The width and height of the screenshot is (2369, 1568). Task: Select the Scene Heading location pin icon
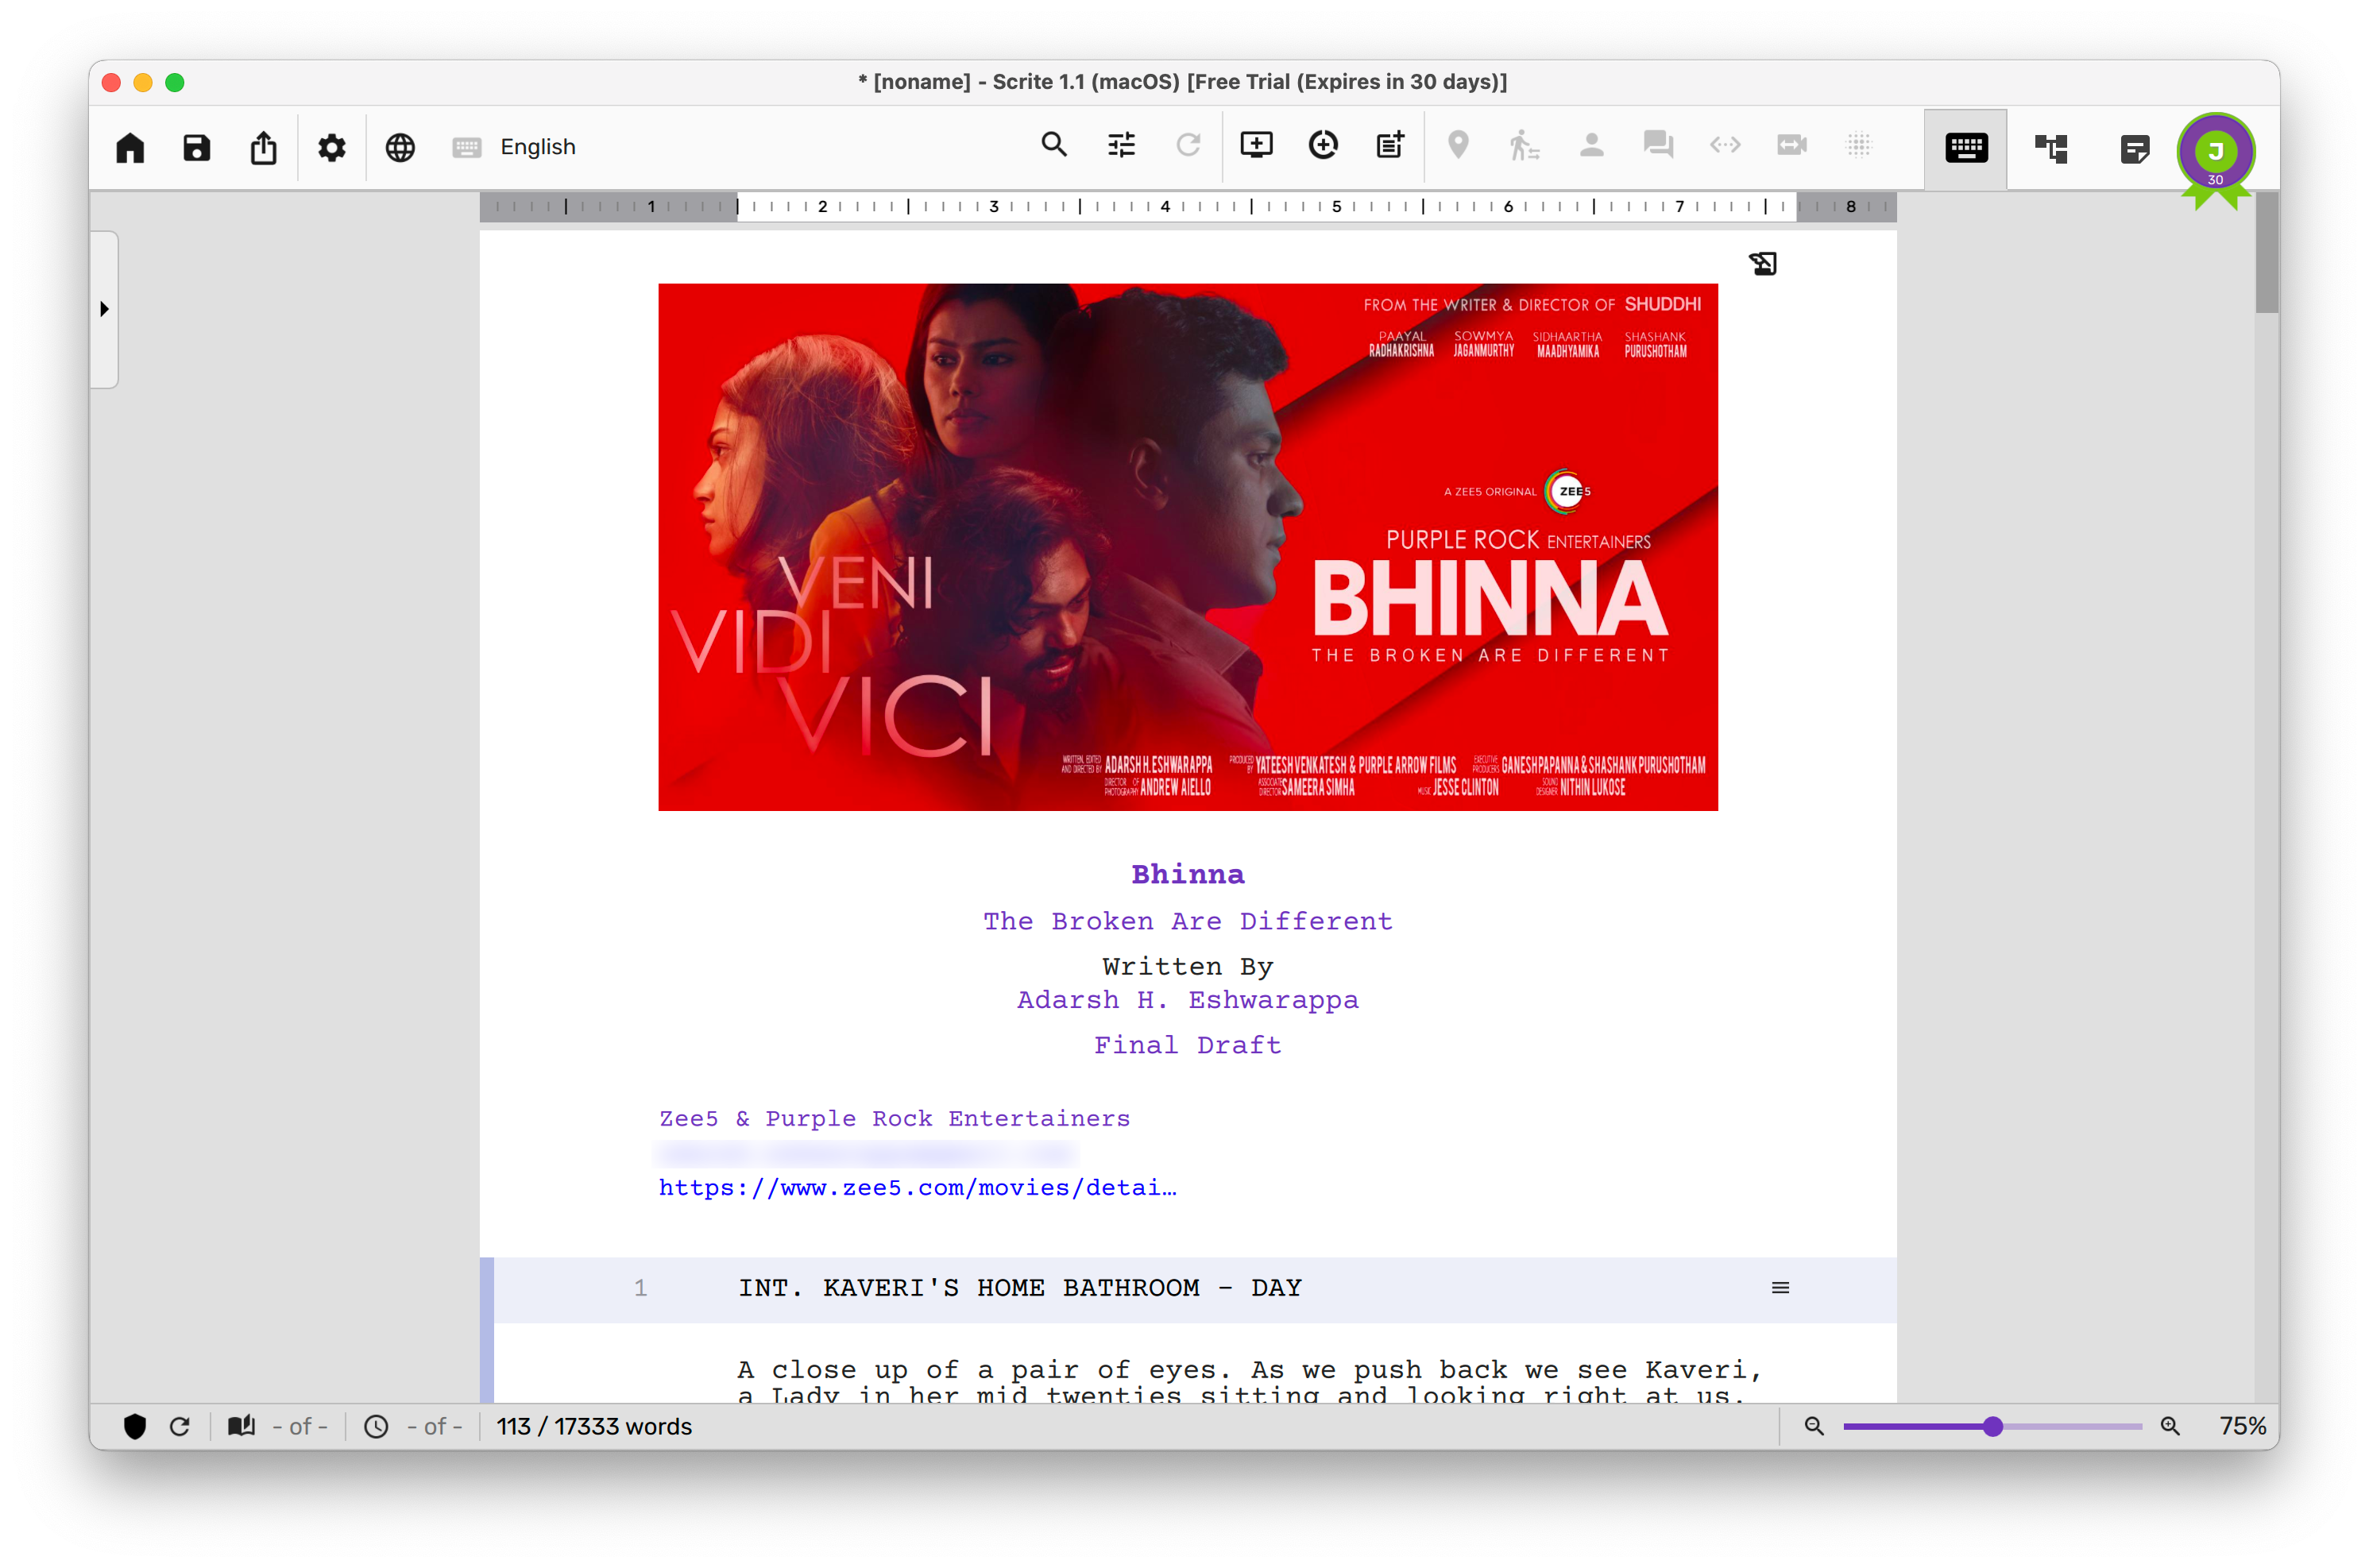[1458, 145]
